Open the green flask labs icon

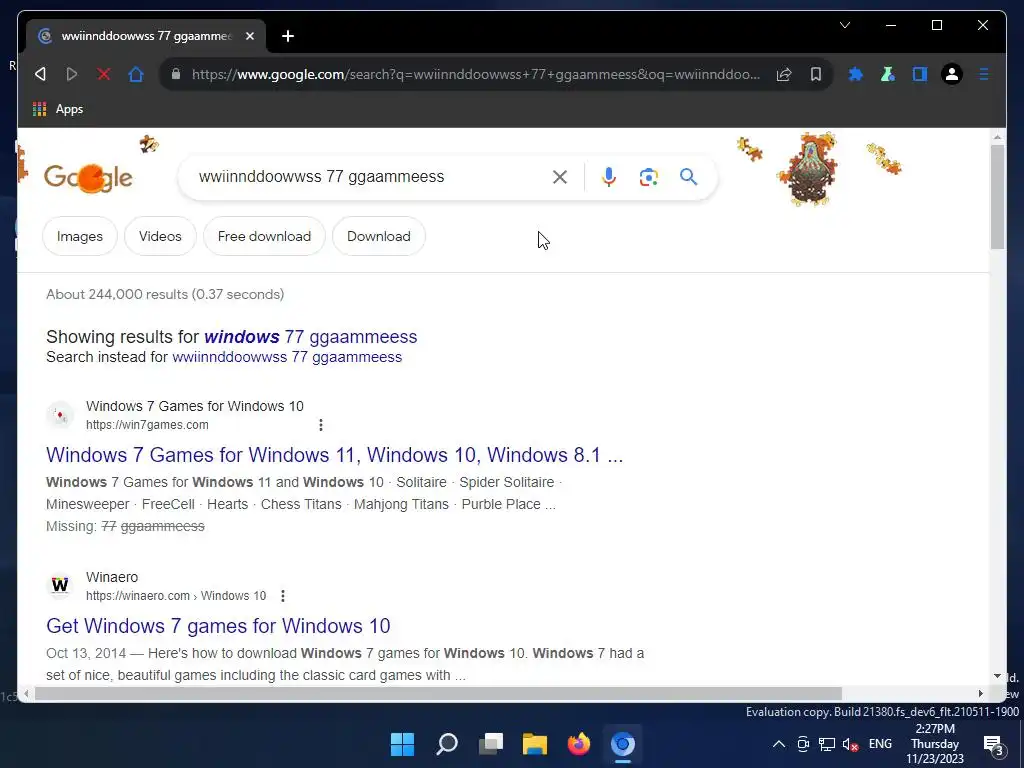tap(888, 74)
